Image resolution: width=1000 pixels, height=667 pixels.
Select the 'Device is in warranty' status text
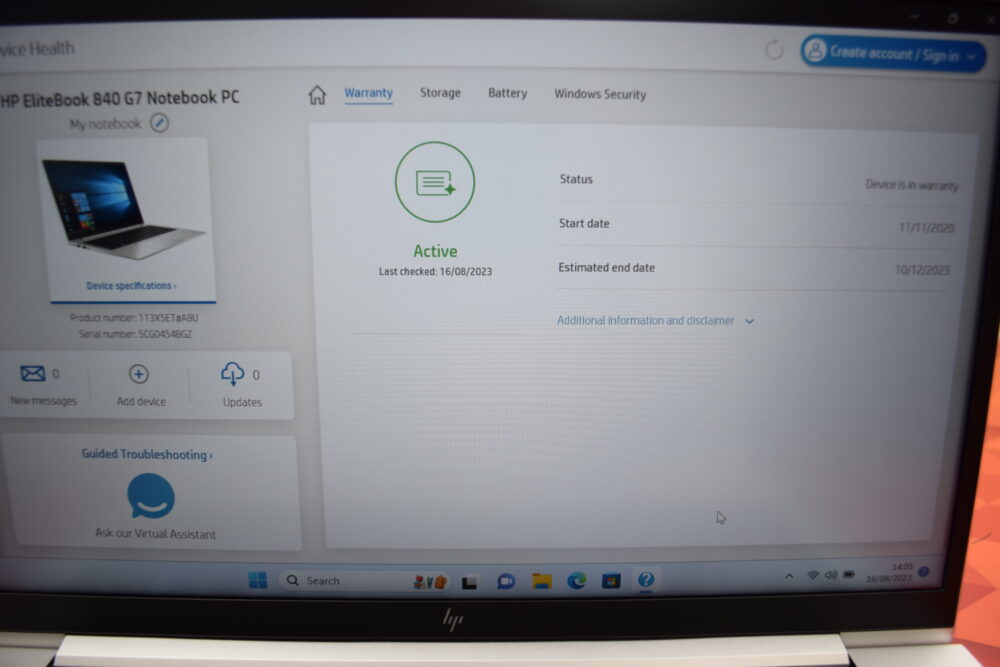[912, 185]
